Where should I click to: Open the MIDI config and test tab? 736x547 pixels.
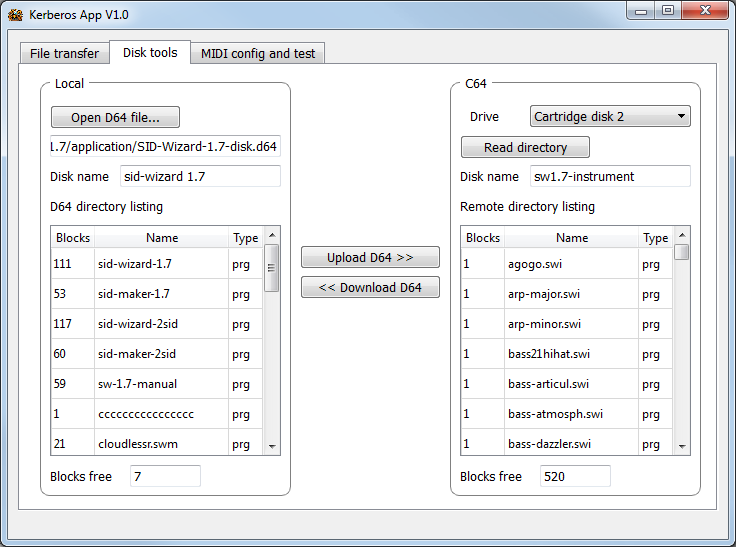tap(259, 53)
